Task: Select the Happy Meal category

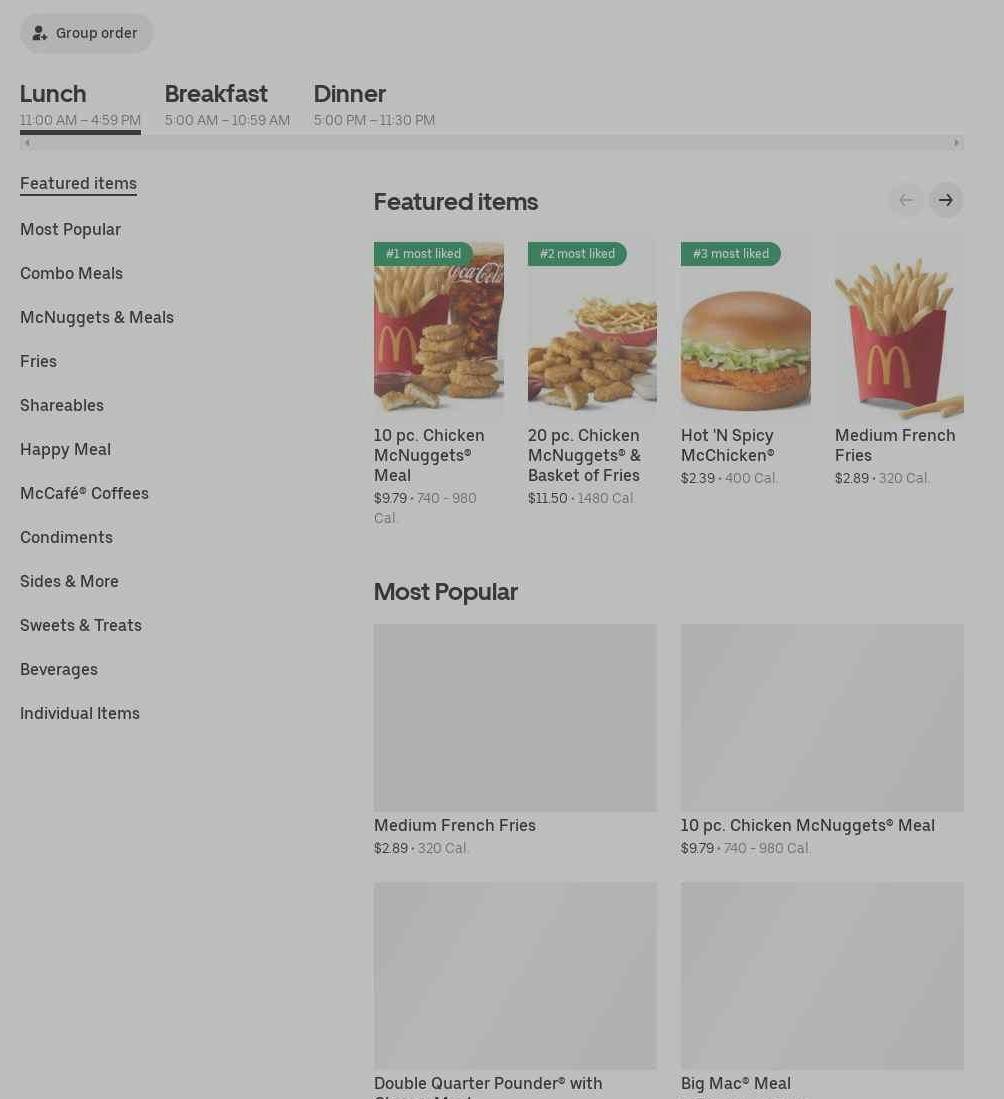Action: [65, 449]
